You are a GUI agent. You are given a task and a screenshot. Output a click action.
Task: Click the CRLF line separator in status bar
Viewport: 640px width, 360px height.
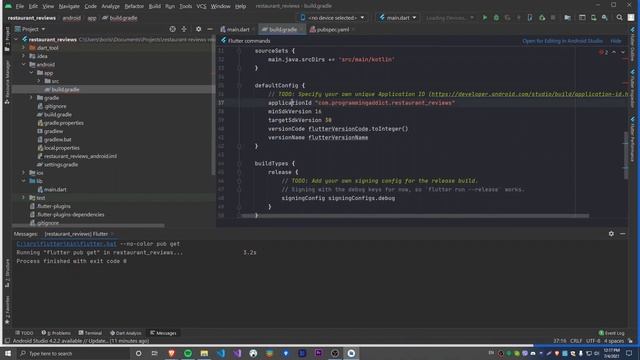point(576,341)
